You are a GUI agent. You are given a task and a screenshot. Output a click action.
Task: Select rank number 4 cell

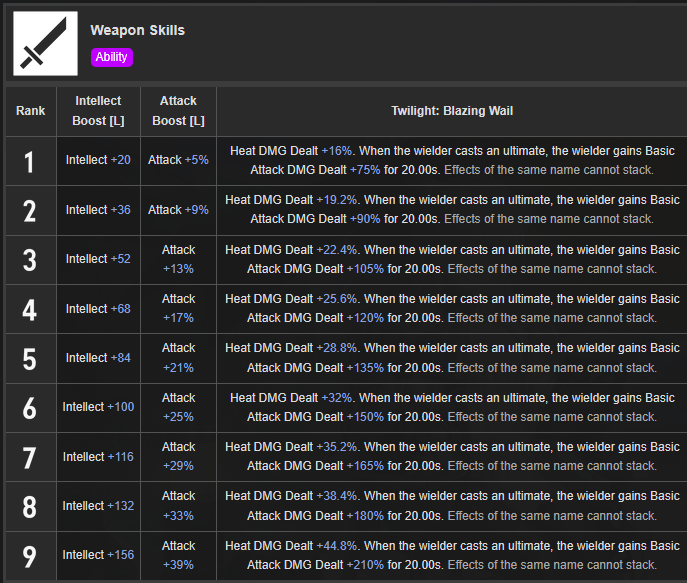31,309
